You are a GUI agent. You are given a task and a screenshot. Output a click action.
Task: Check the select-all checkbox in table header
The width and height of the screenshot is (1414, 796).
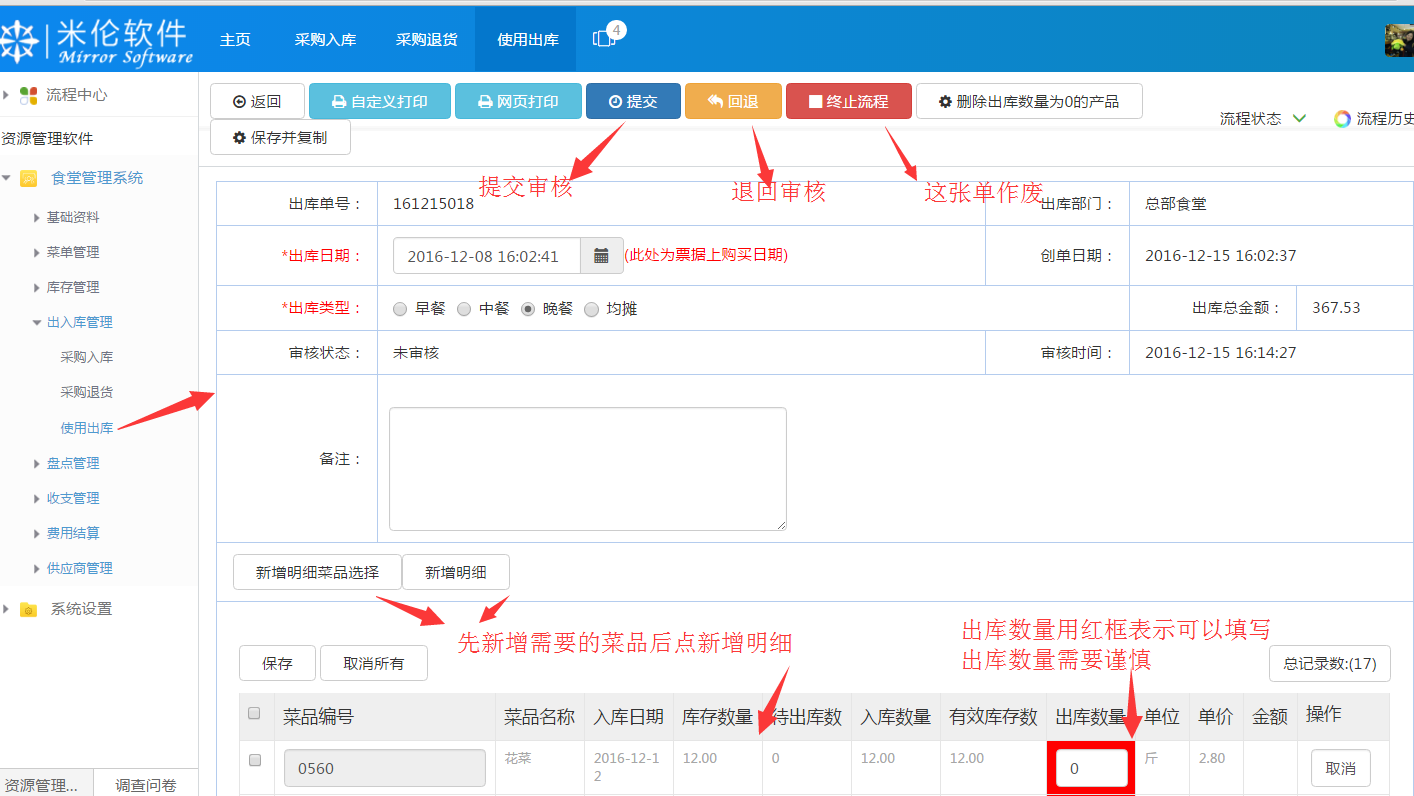tap(254, 711)
